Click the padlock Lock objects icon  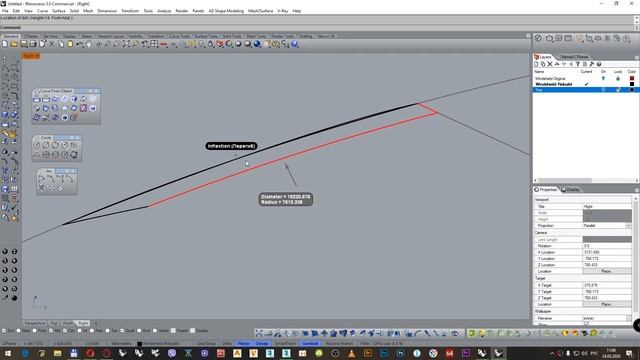(x=211, y=44)
